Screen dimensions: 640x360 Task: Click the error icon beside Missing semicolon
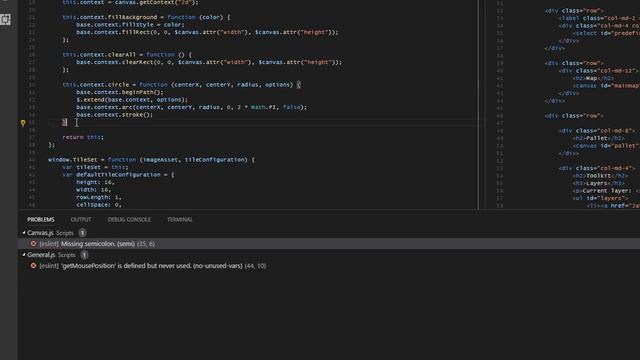(x=33, y=244)
